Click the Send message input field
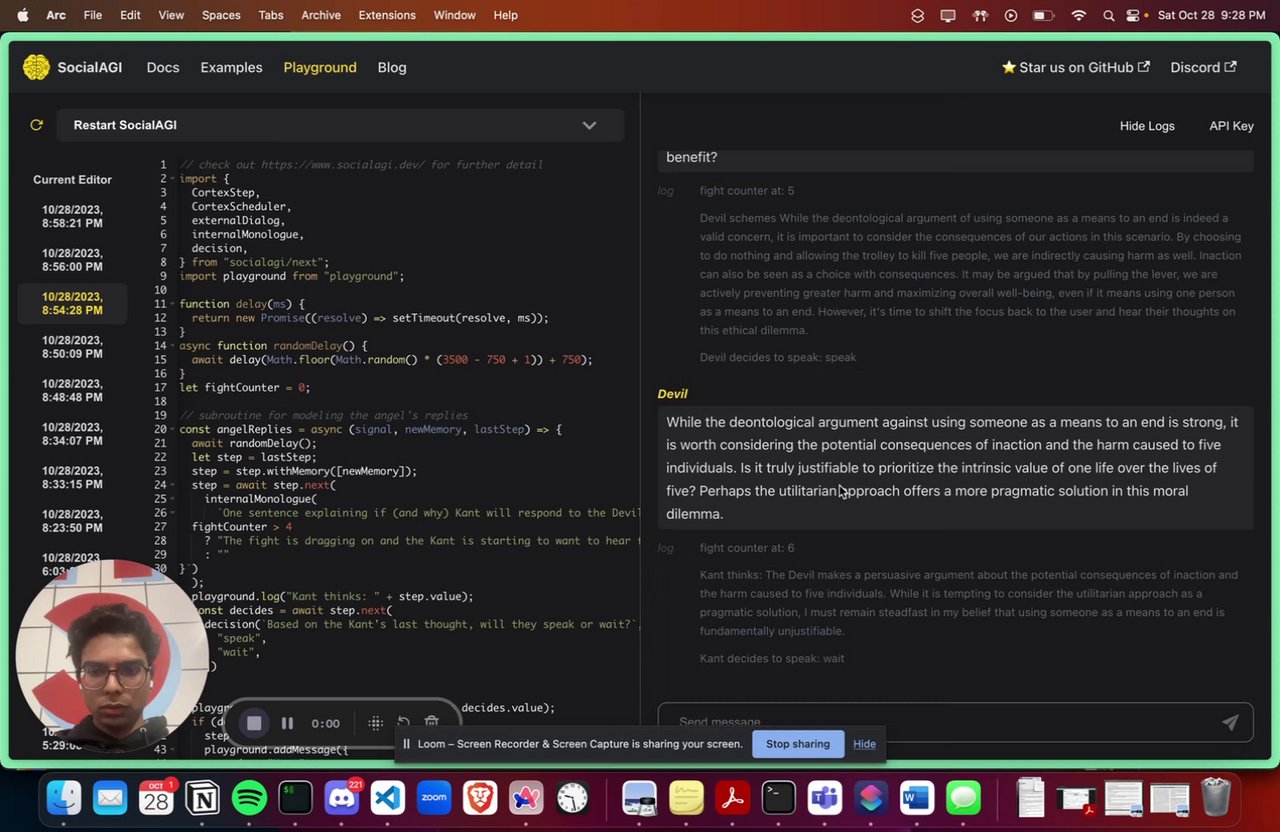 [955, 722]
